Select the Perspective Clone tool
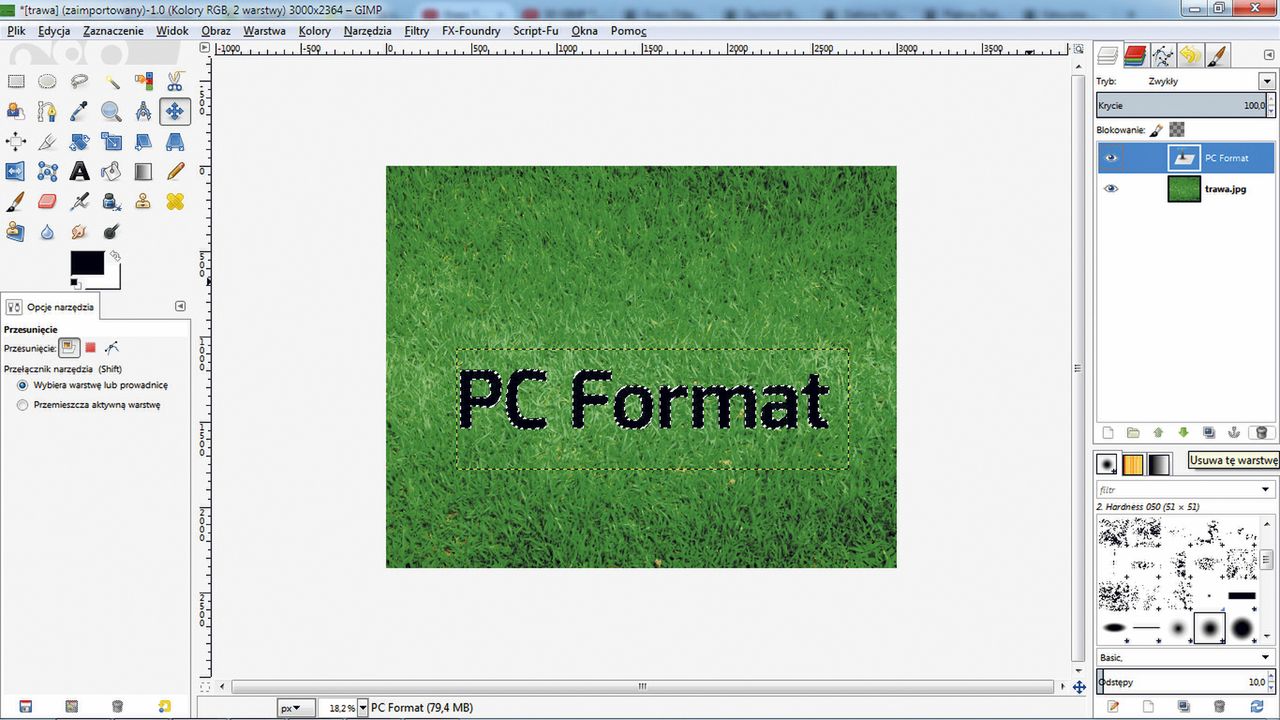The image size is (1280, 720). [16, 232]
